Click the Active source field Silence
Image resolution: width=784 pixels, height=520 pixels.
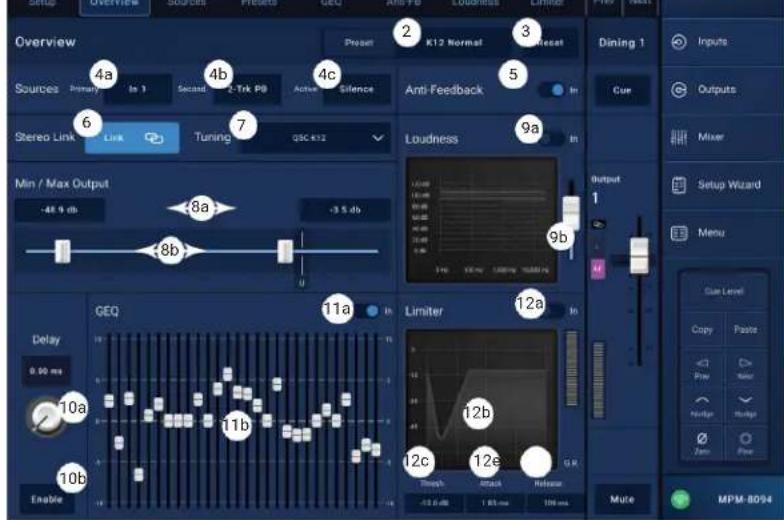[356, 89]
